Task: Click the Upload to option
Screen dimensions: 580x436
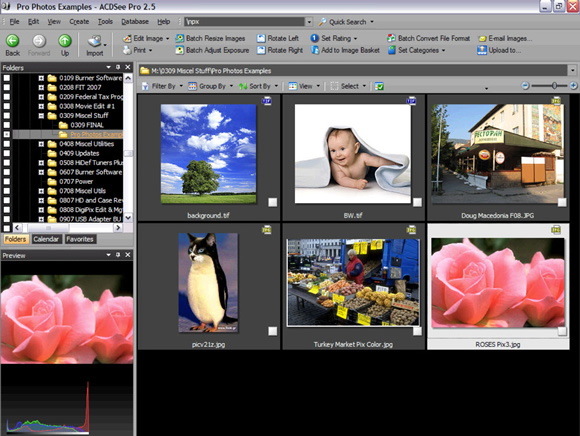Action: [499, 50]
